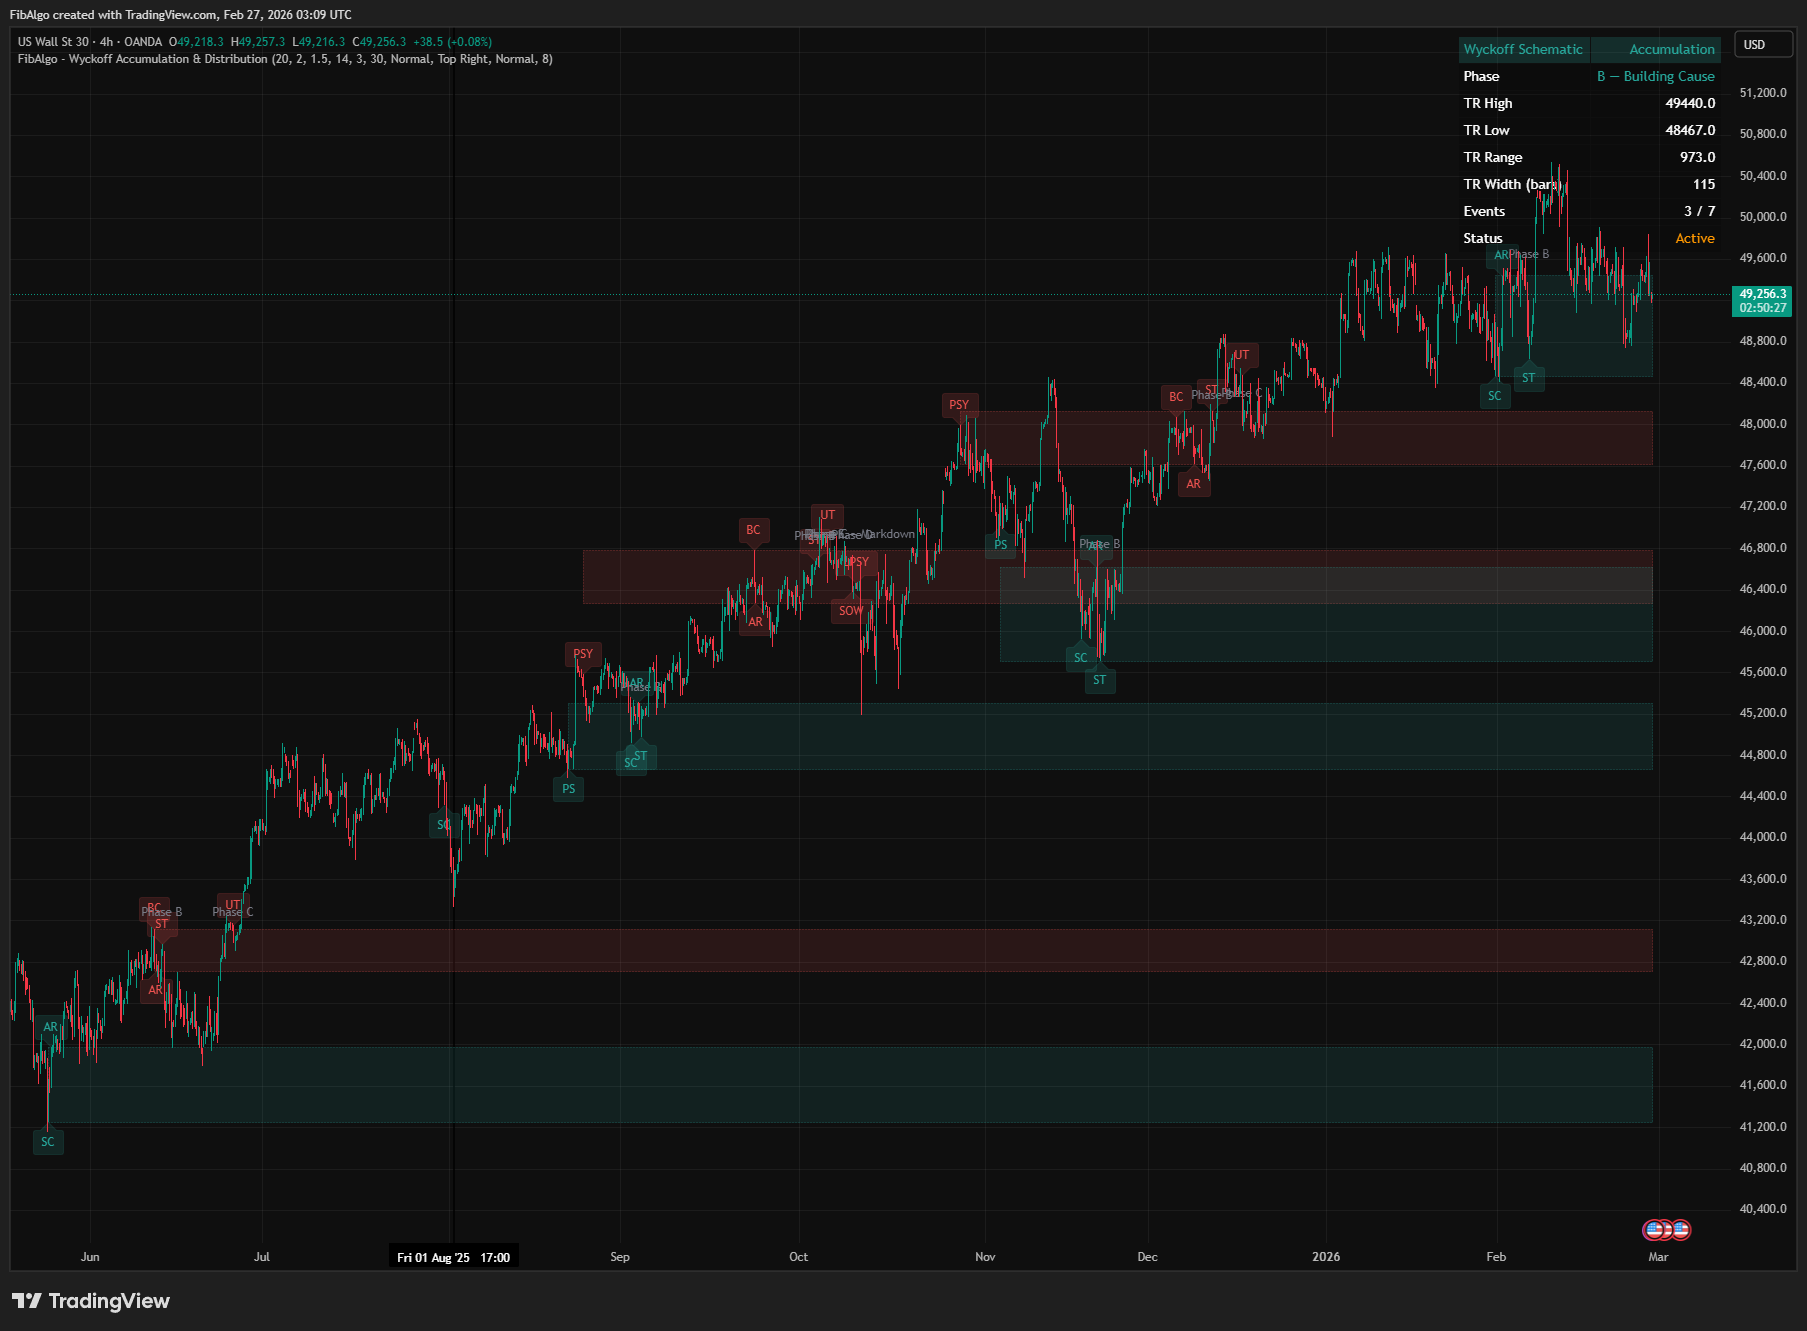Image resolution: width=1807 pixels, height=1331 pixels.
Task: Click the UT Upthrust marker label
Action: point(1242,353)
